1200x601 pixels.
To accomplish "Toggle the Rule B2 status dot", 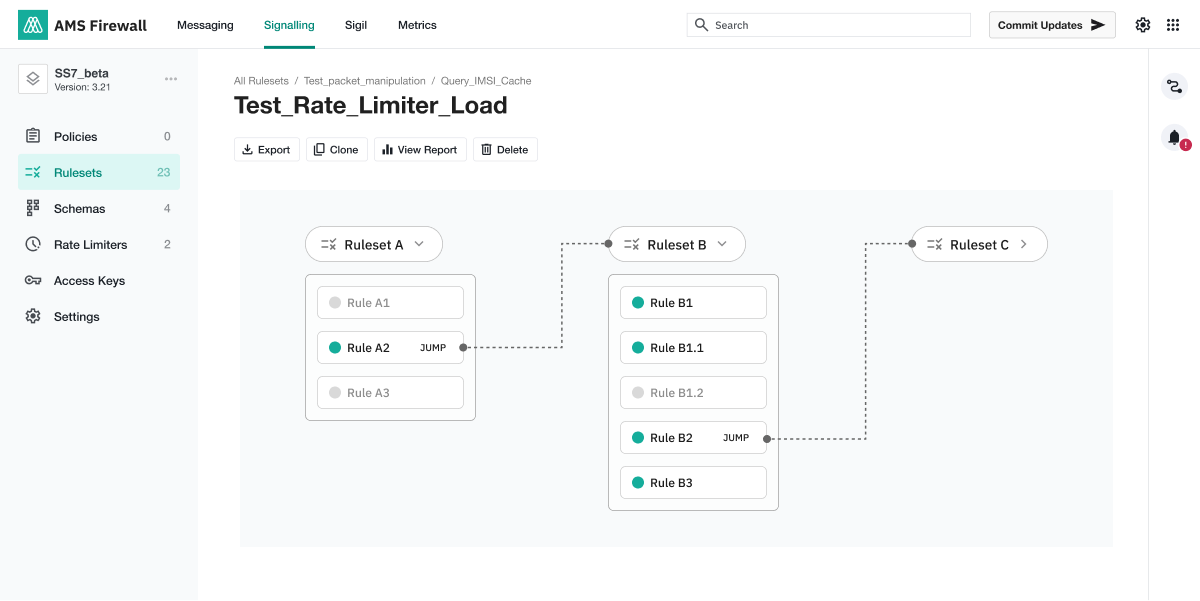I will [638, 438].
